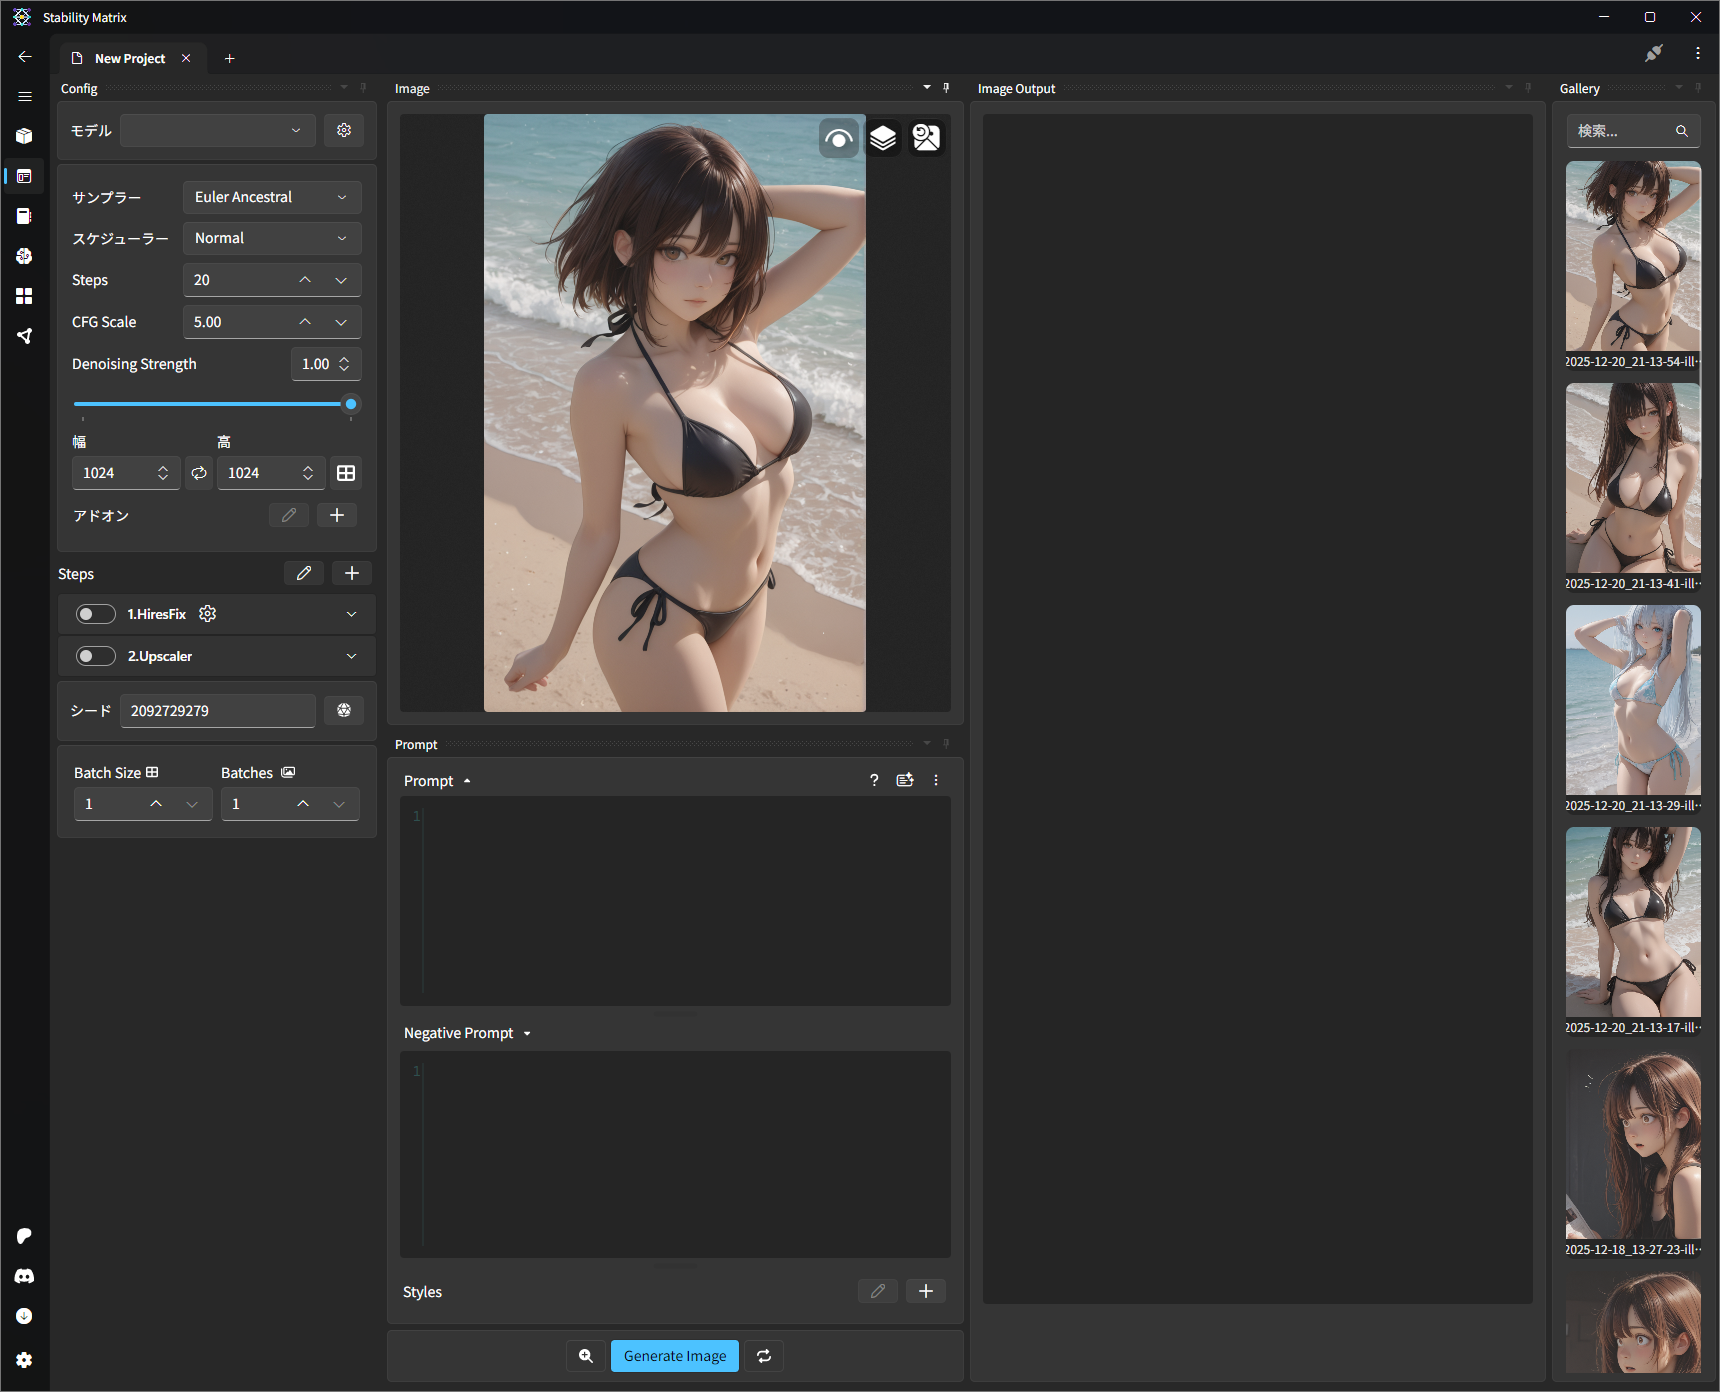Toggle the eye visibility icon on the image
This screenshot has width=1720, height=1392.
[838, 138]
